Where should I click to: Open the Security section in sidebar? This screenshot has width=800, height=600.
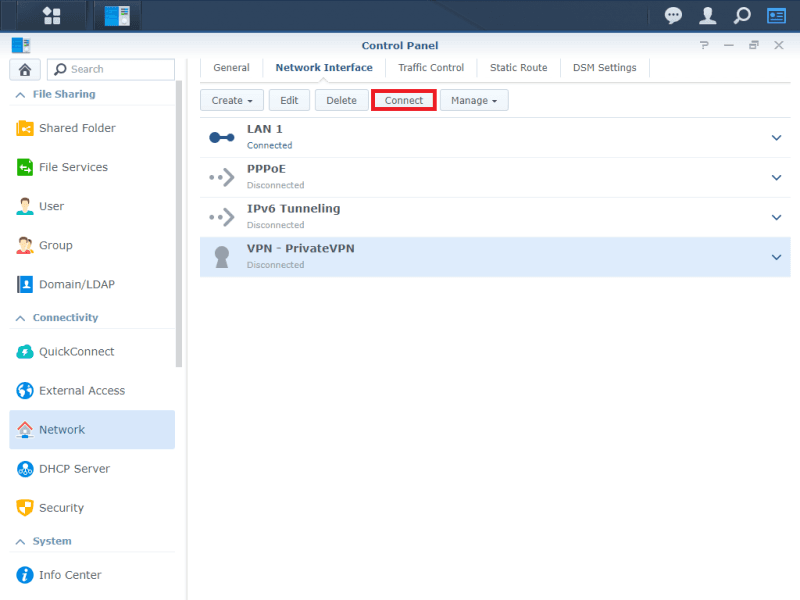tap(61, 508)
